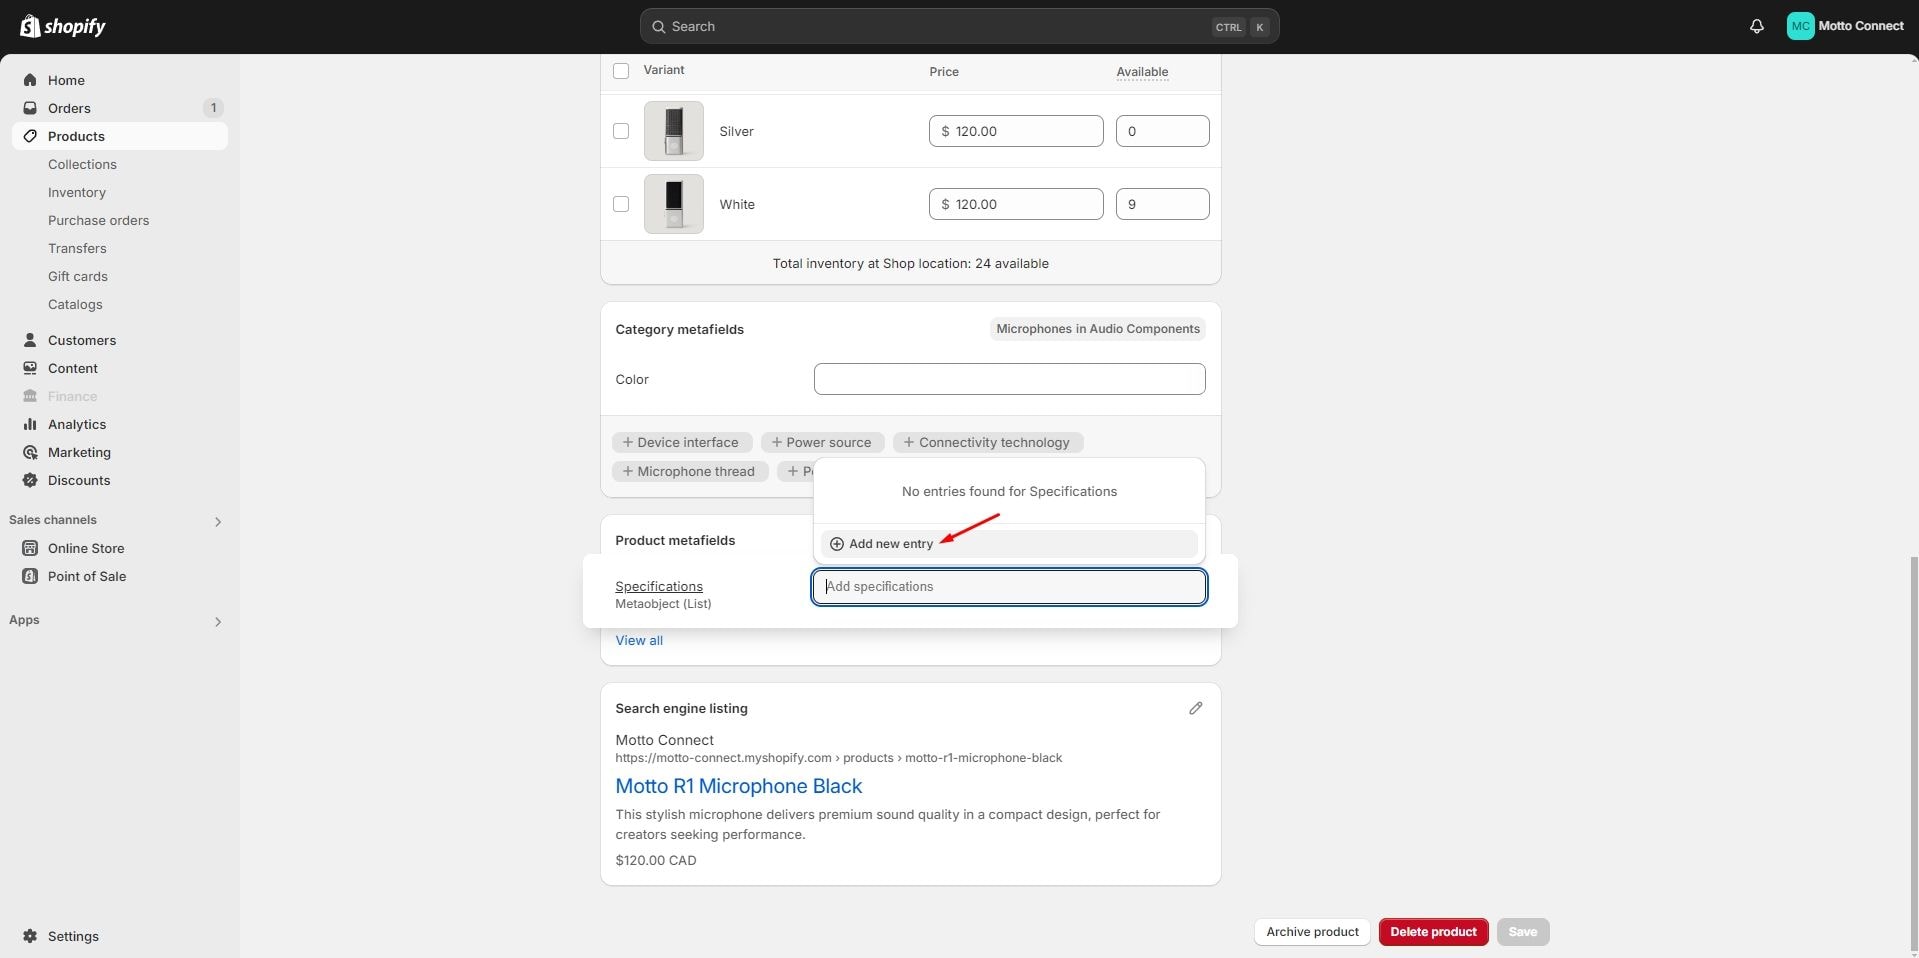Image resolution: width=1919 pixels, height=958 pixels.
Task: Expand the Sales channels section
Action: (217, 521)
